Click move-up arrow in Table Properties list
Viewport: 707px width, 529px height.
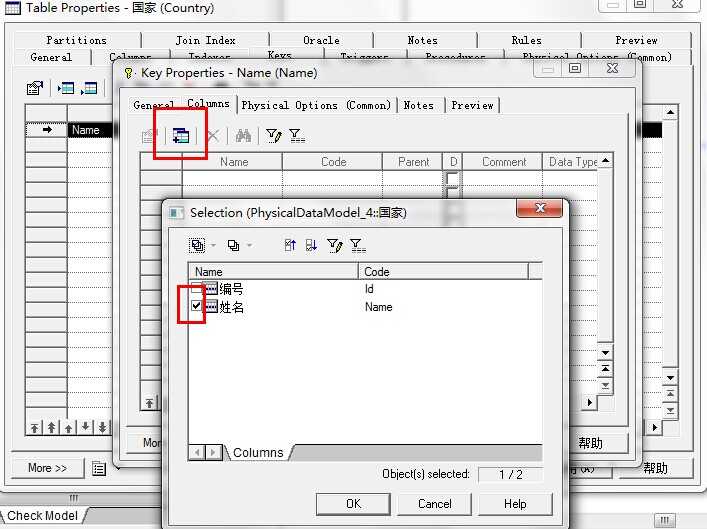tap(69, 427)
